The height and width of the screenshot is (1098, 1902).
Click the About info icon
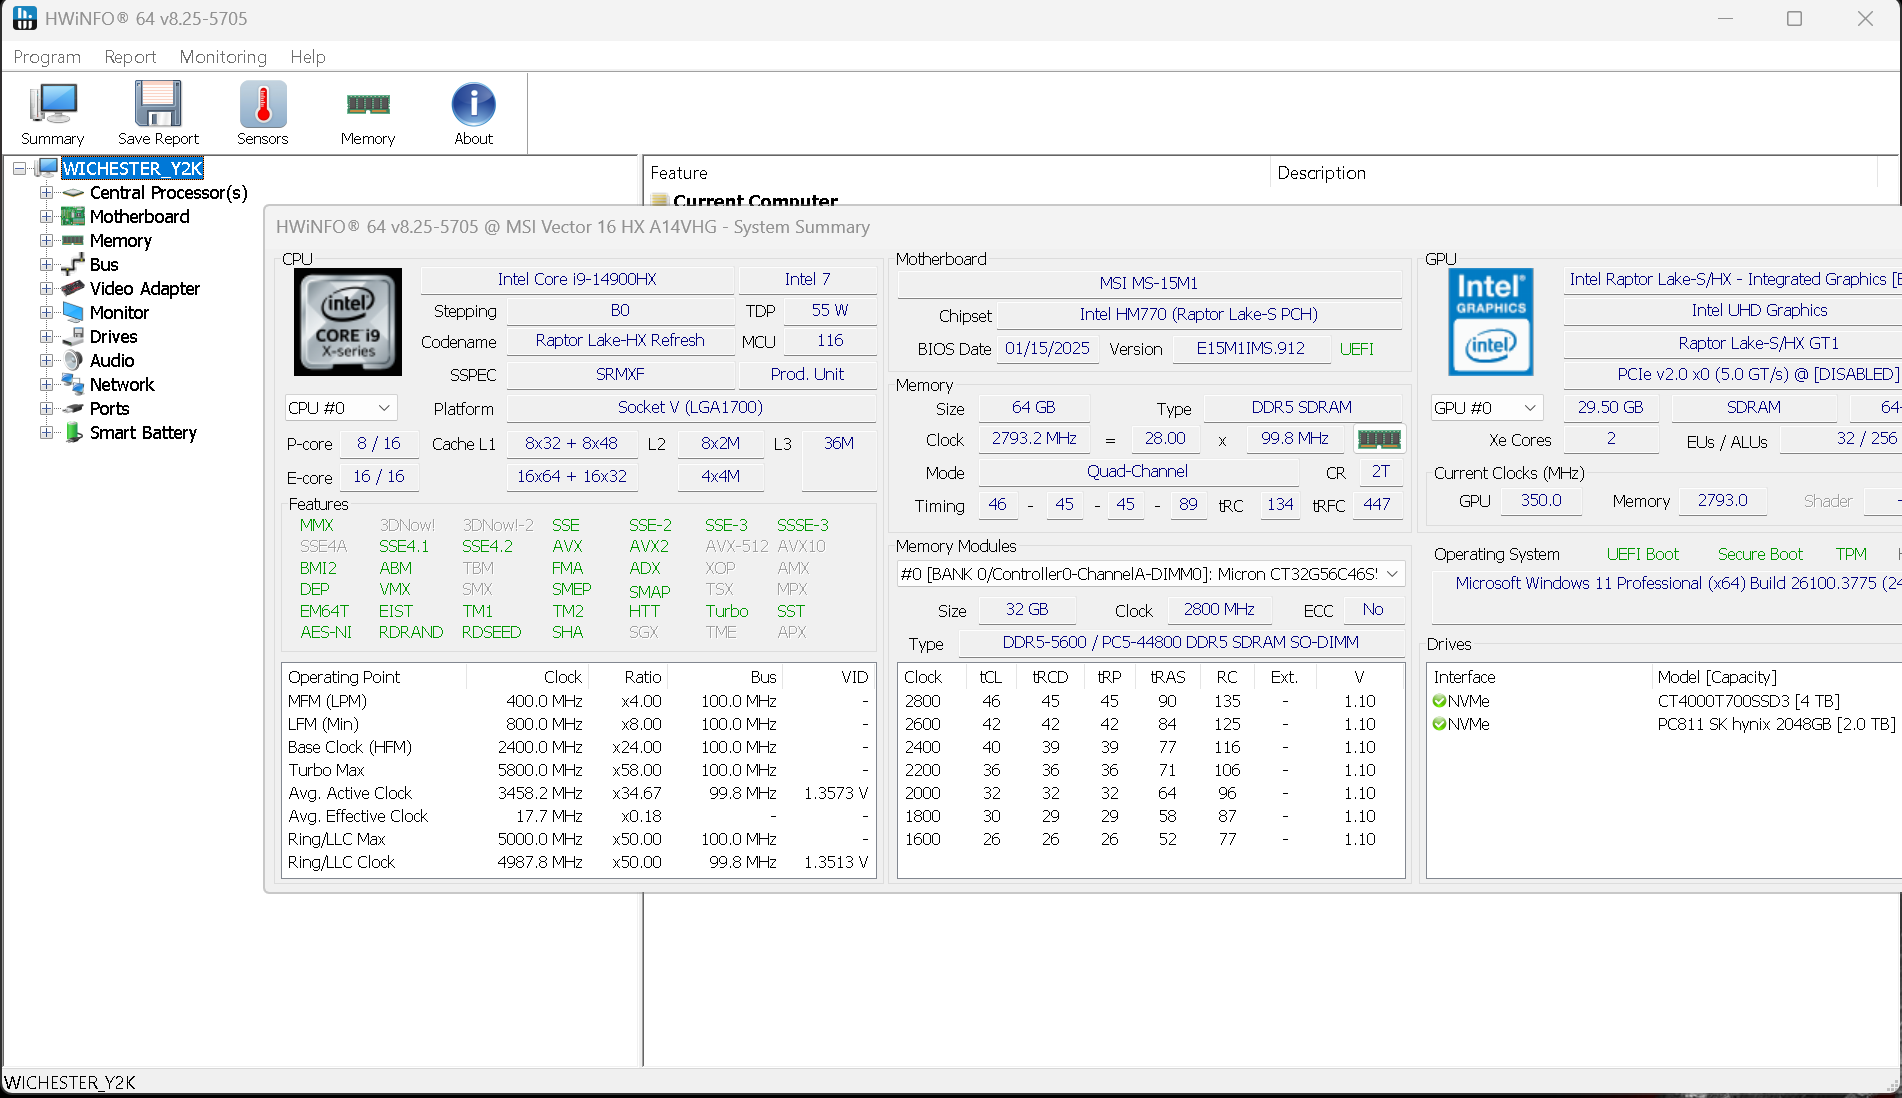click(x=473, y=104)
